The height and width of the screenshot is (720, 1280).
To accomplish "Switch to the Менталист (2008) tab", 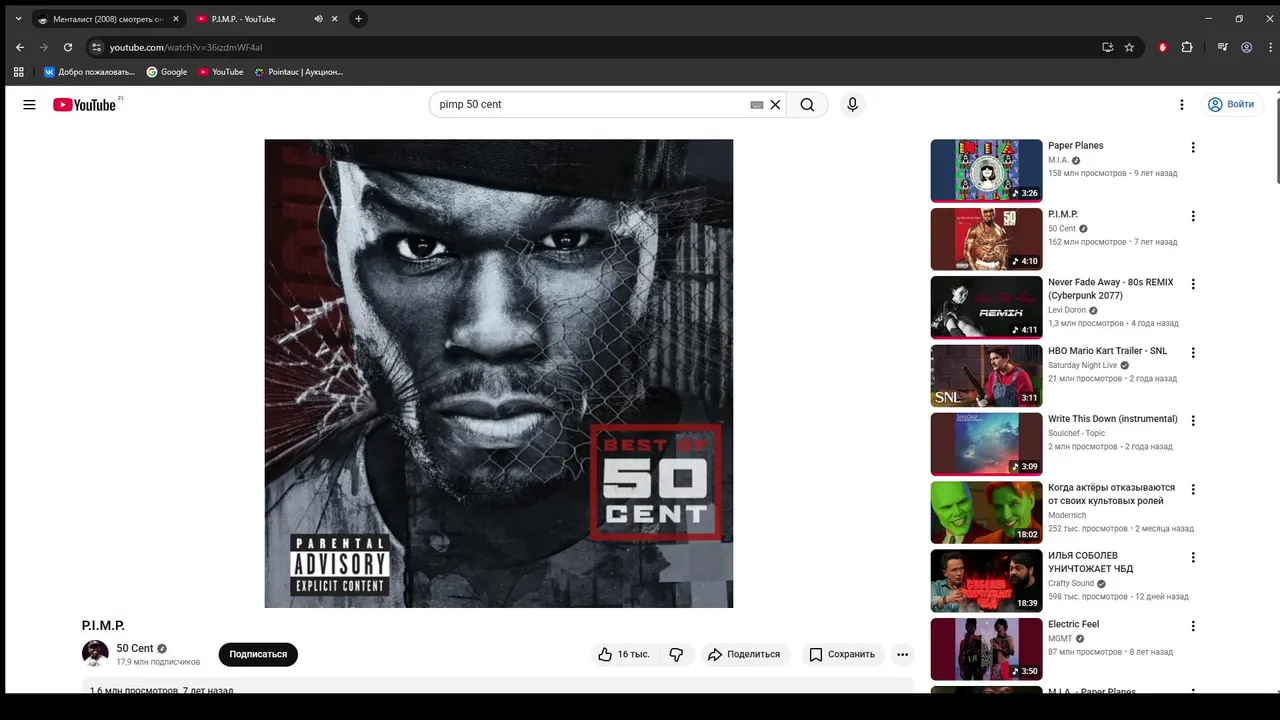I will [x=107, y=19].
